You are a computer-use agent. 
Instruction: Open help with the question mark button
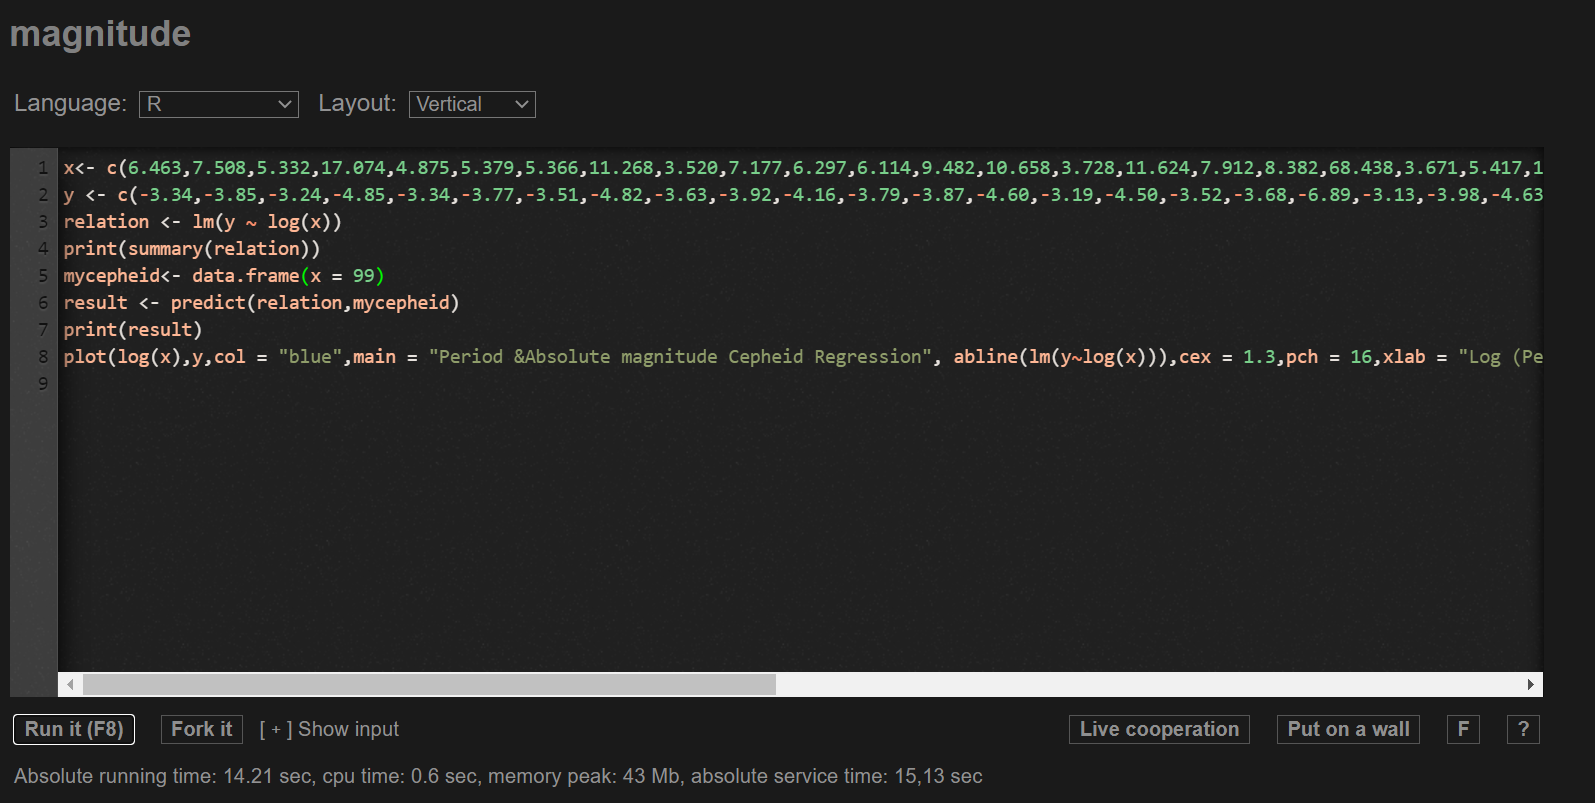tap(1523, 729)
